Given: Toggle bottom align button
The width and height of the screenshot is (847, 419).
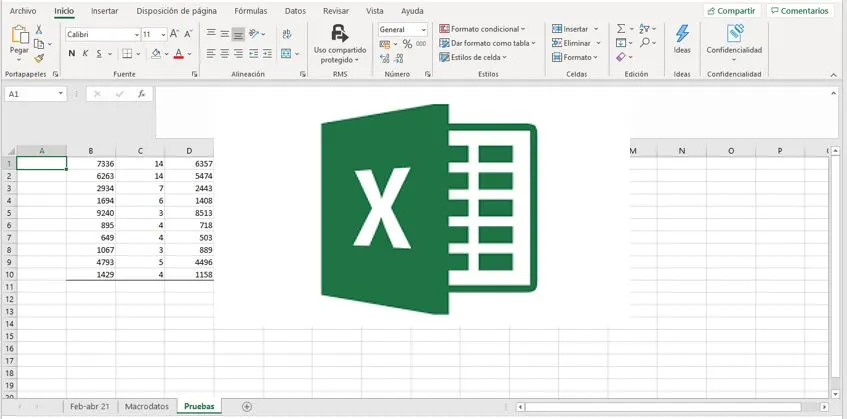Looking at the screenshot, I should 238,34.
